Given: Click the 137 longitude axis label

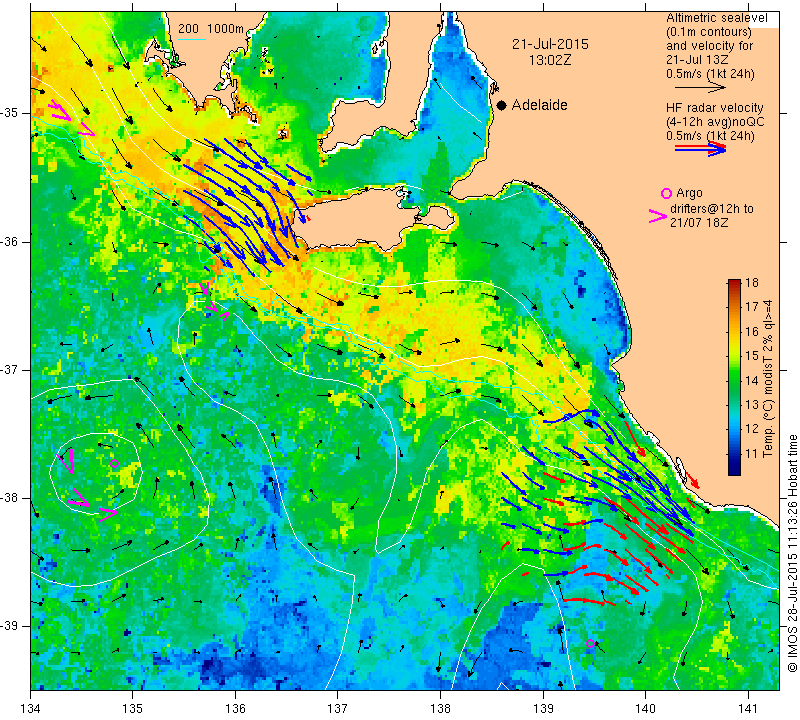Looking at the screenshot, I should point(338,708).
